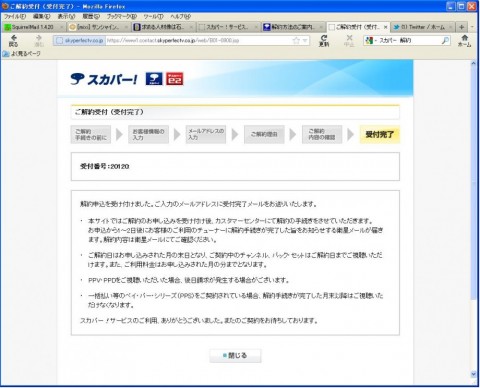Open the ブックマーク menu

(122, 16)
